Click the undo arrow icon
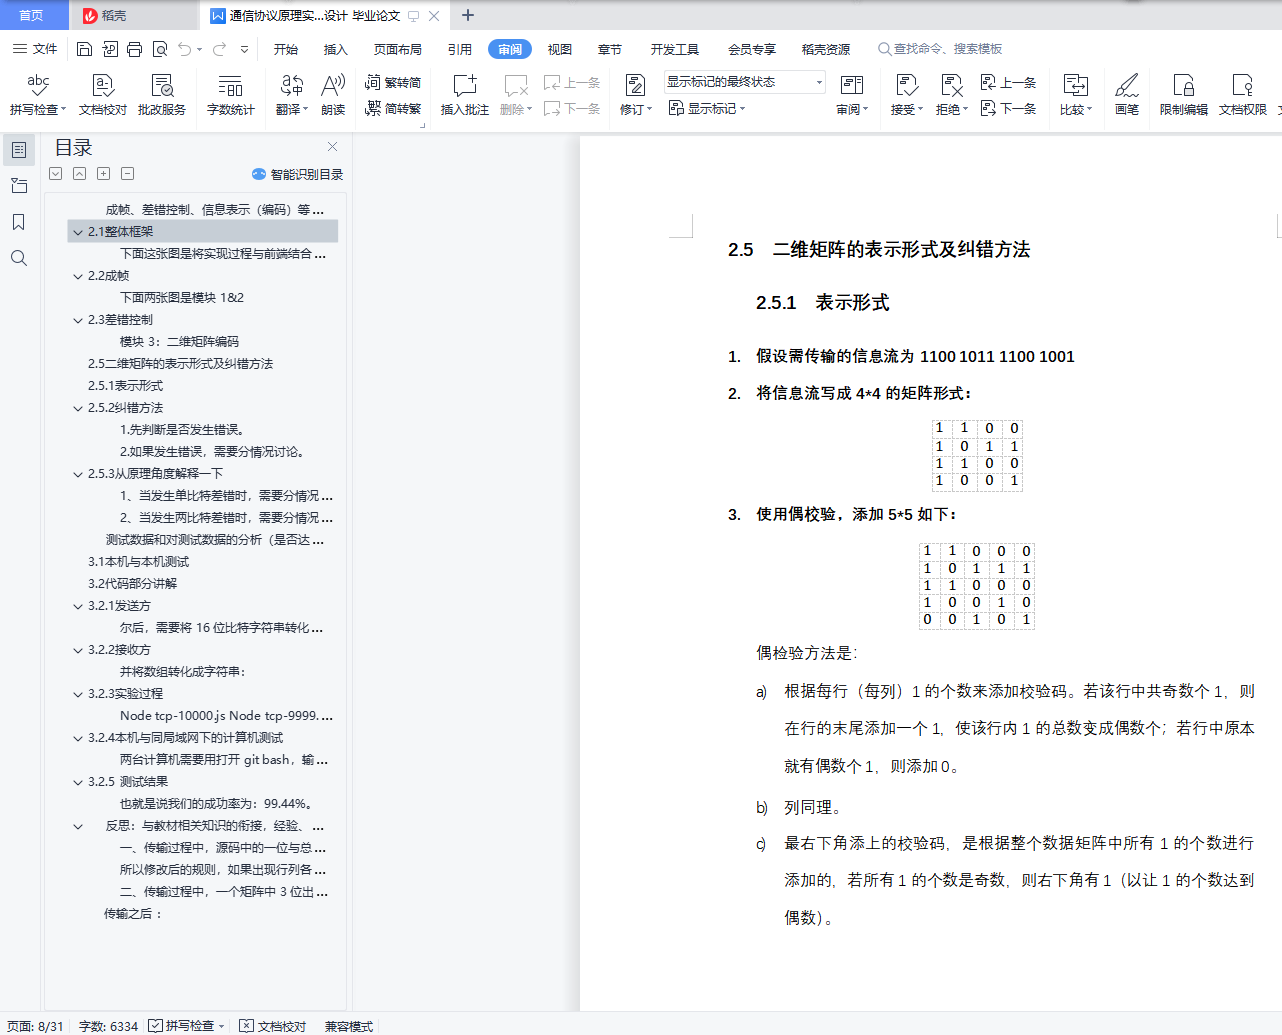Viewport: 1282px width, 1035px height. pyautogui.click(x=185, y=49)
